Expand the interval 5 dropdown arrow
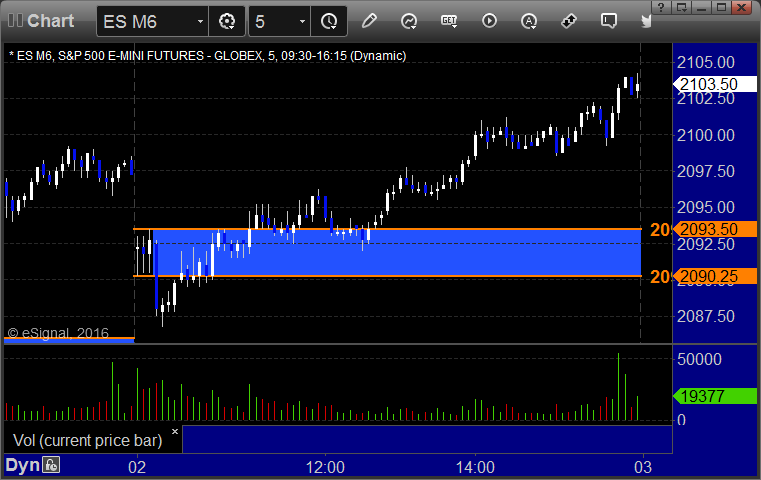761x480 pixels. pyautogui.click(x=302, y=22)
